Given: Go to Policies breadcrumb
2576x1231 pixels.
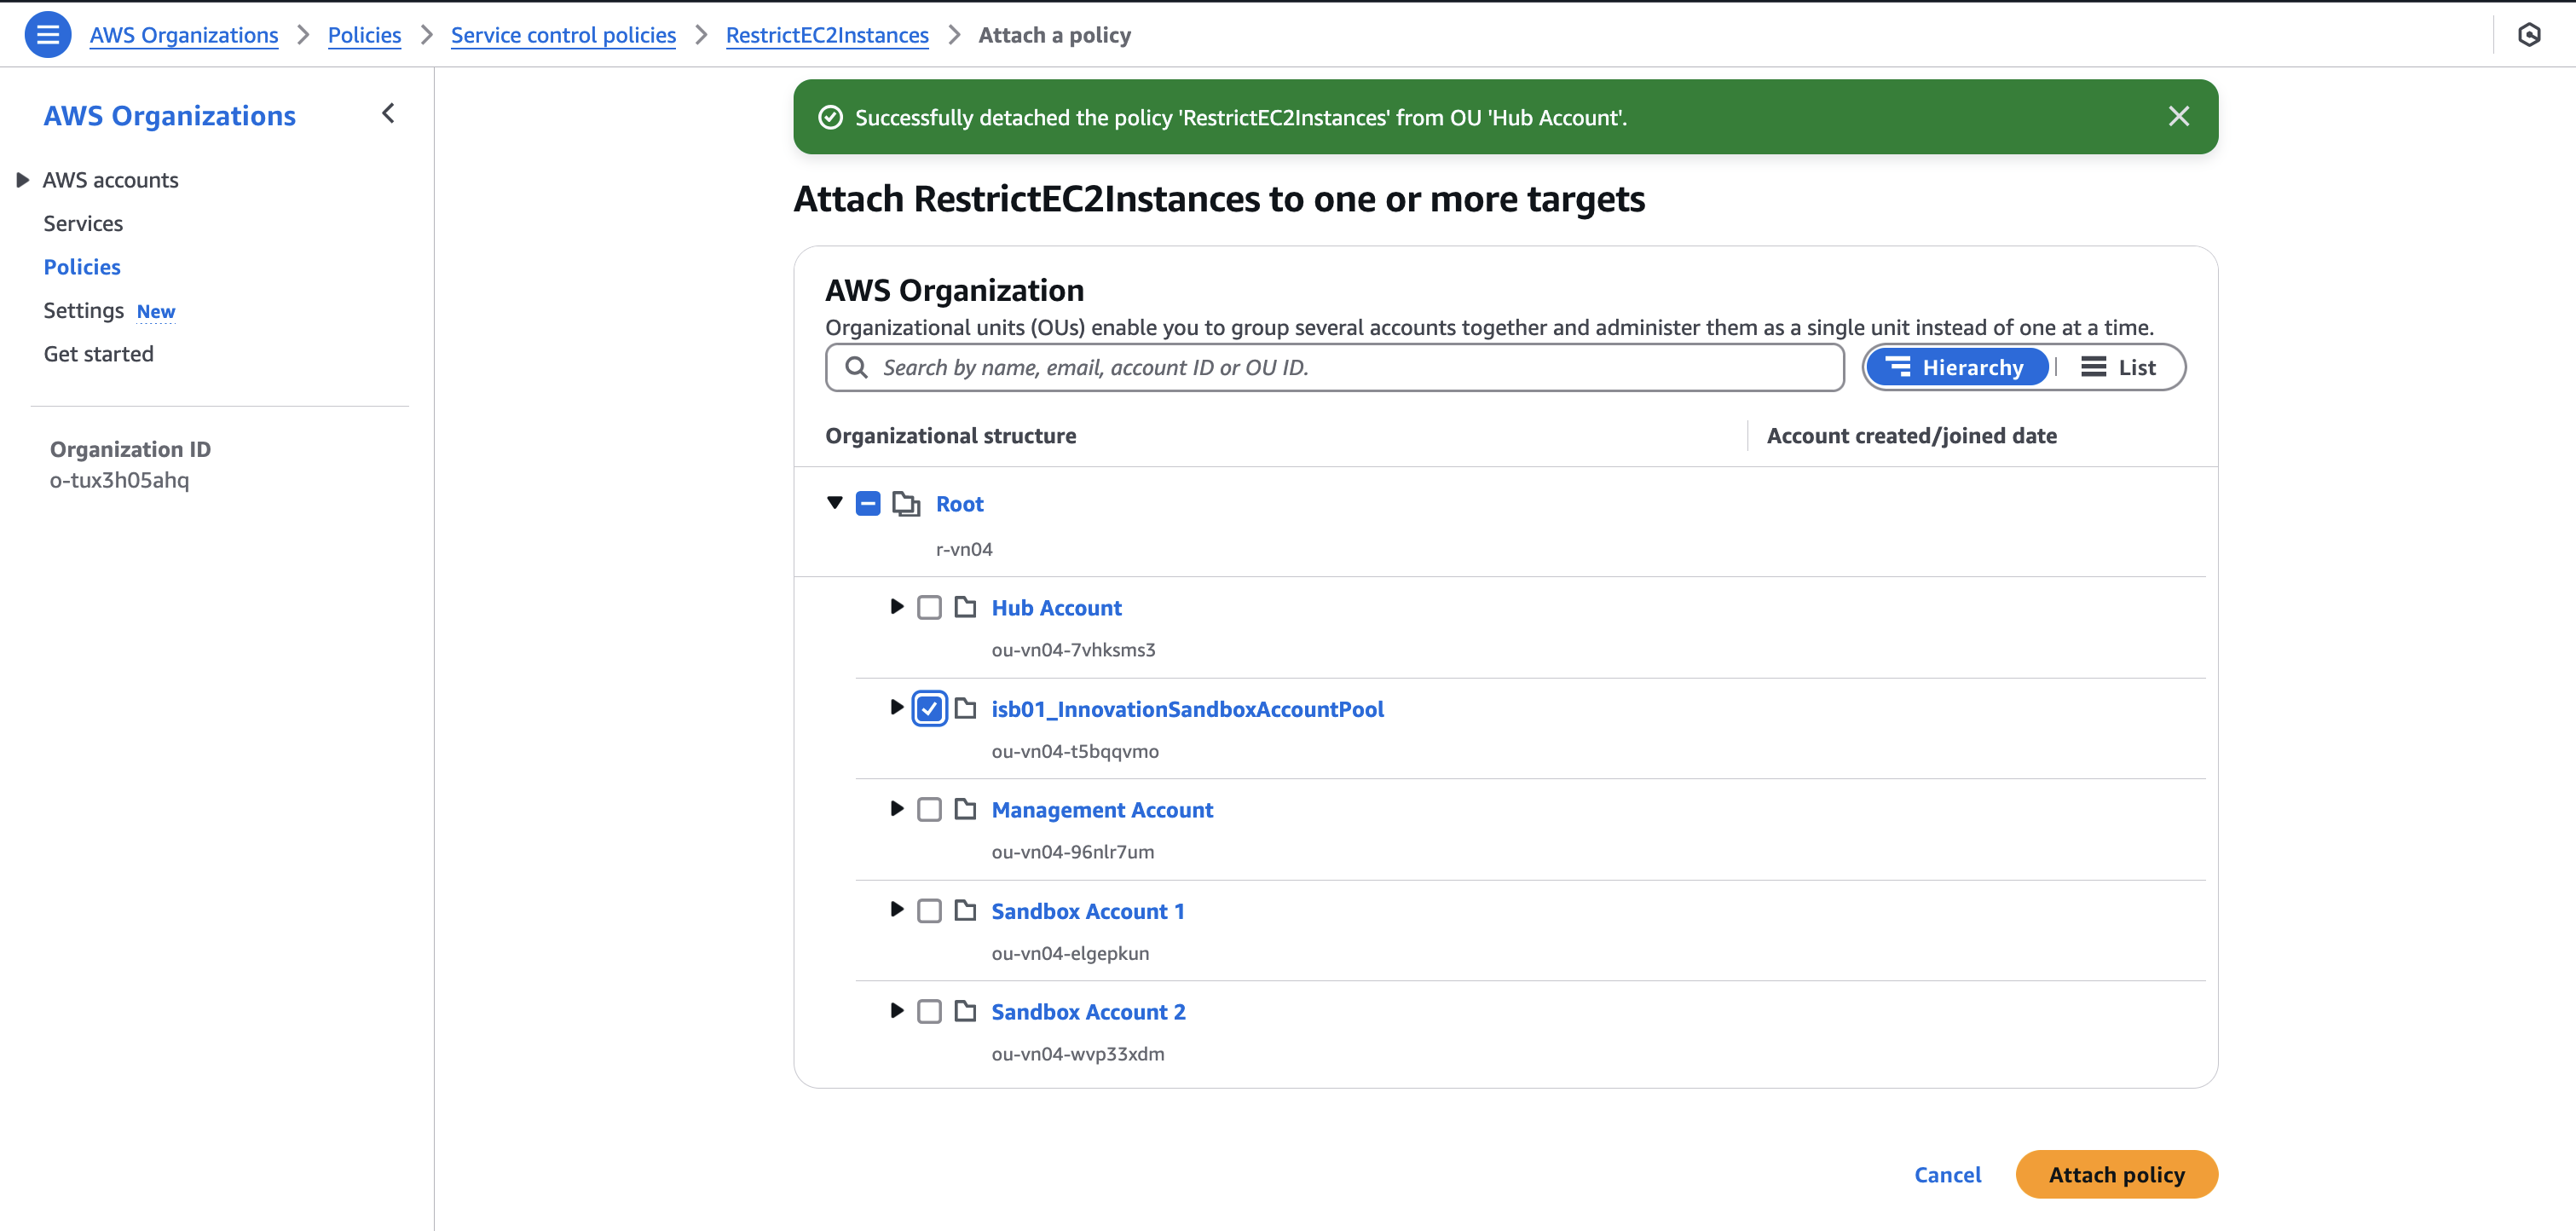Looking at the screenshot, I should coord(364,35).
